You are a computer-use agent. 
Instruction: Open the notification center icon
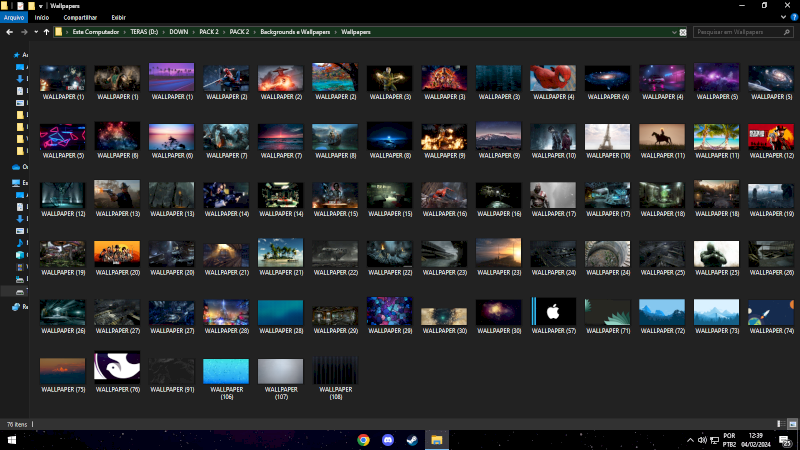[x=785, y=440]
